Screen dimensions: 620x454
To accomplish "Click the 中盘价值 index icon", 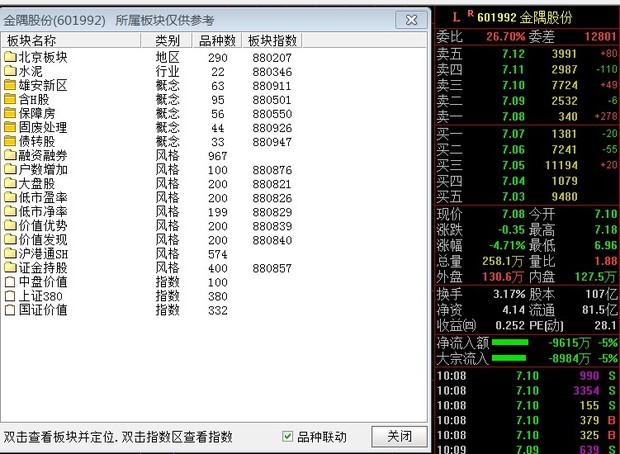I will [11, 282].
